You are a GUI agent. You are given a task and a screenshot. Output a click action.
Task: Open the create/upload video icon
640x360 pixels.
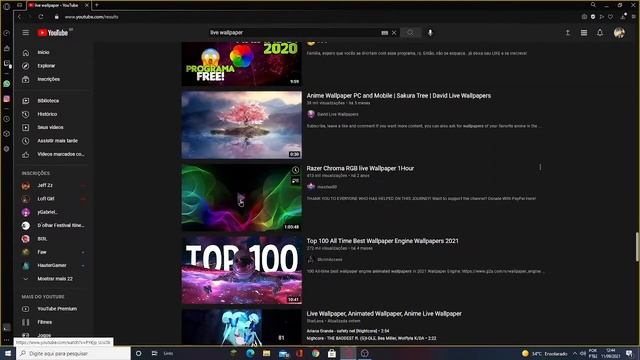(568, 33)
